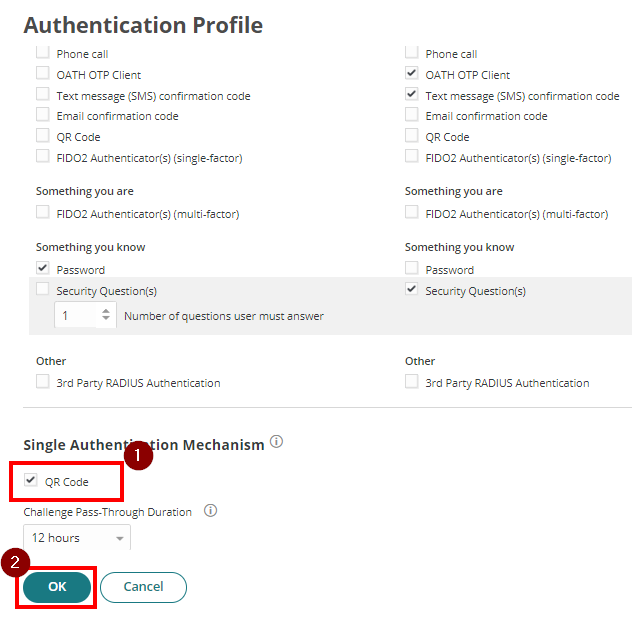This screenshot has height=618, width=632.
Task: Check 3rd Party RADIUS Authentication, right column
Action: (412, 381)
